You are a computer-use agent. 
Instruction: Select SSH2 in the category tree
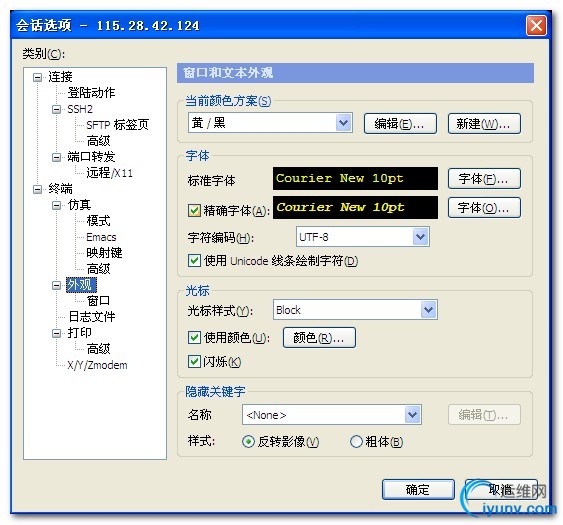click(x=80, y=109)
